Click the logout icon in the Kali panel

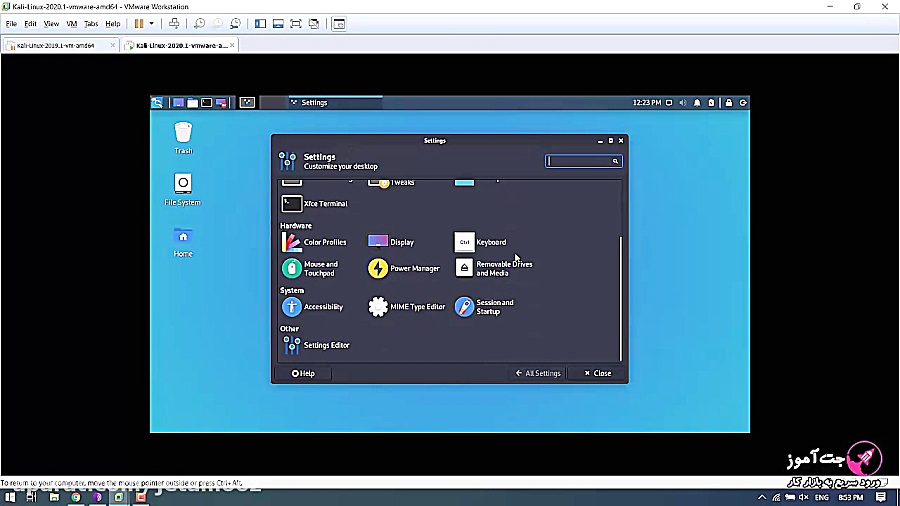tap(743, 103)
